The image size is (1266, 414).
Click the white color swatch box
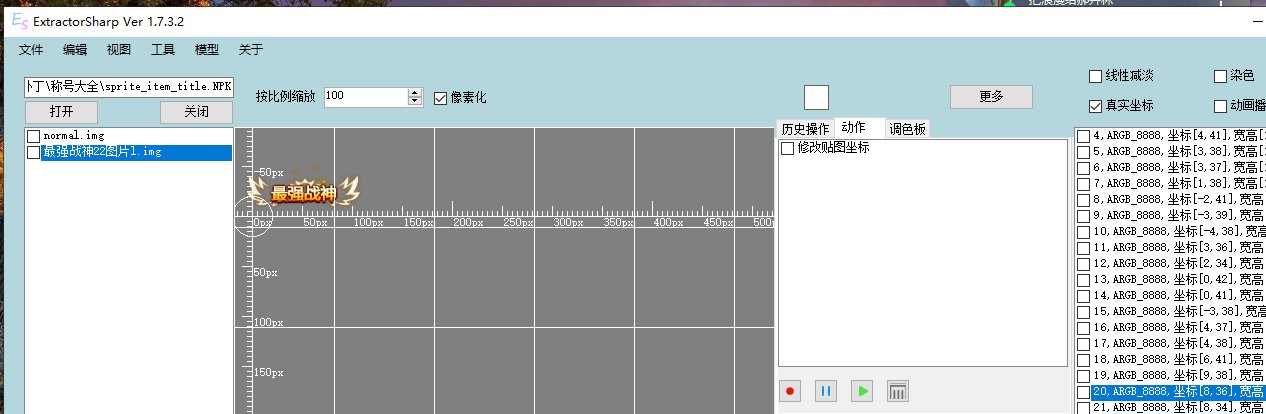tap(816, 97)
